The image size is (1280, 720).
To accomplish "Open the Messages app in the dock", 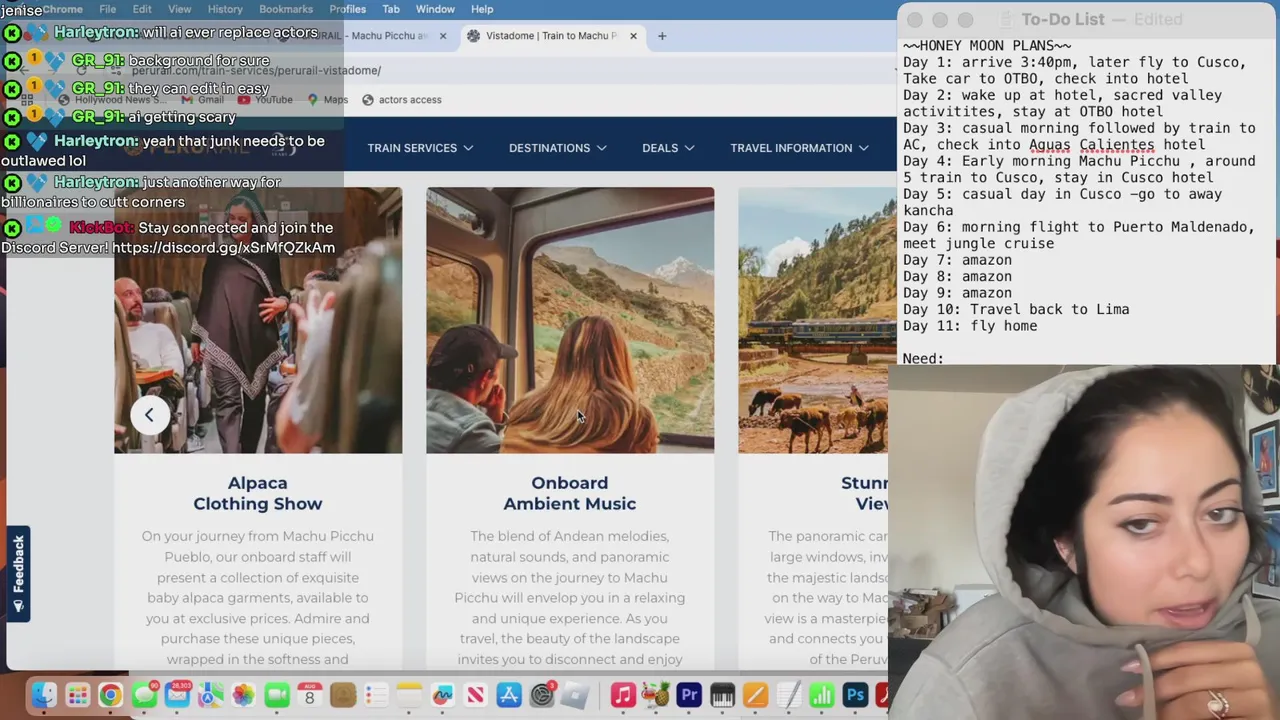I will click(144, 695).
